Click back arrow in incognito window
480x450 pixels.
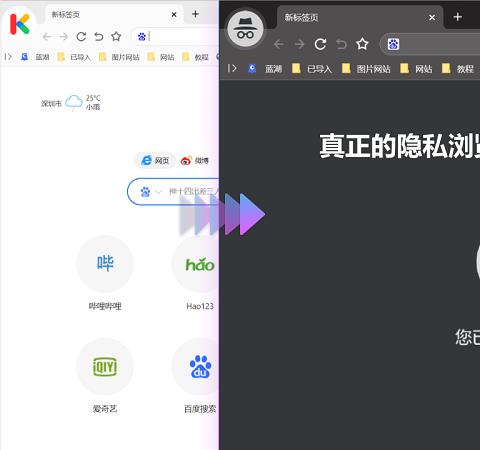pyautogui.click(x=279, y=44)
